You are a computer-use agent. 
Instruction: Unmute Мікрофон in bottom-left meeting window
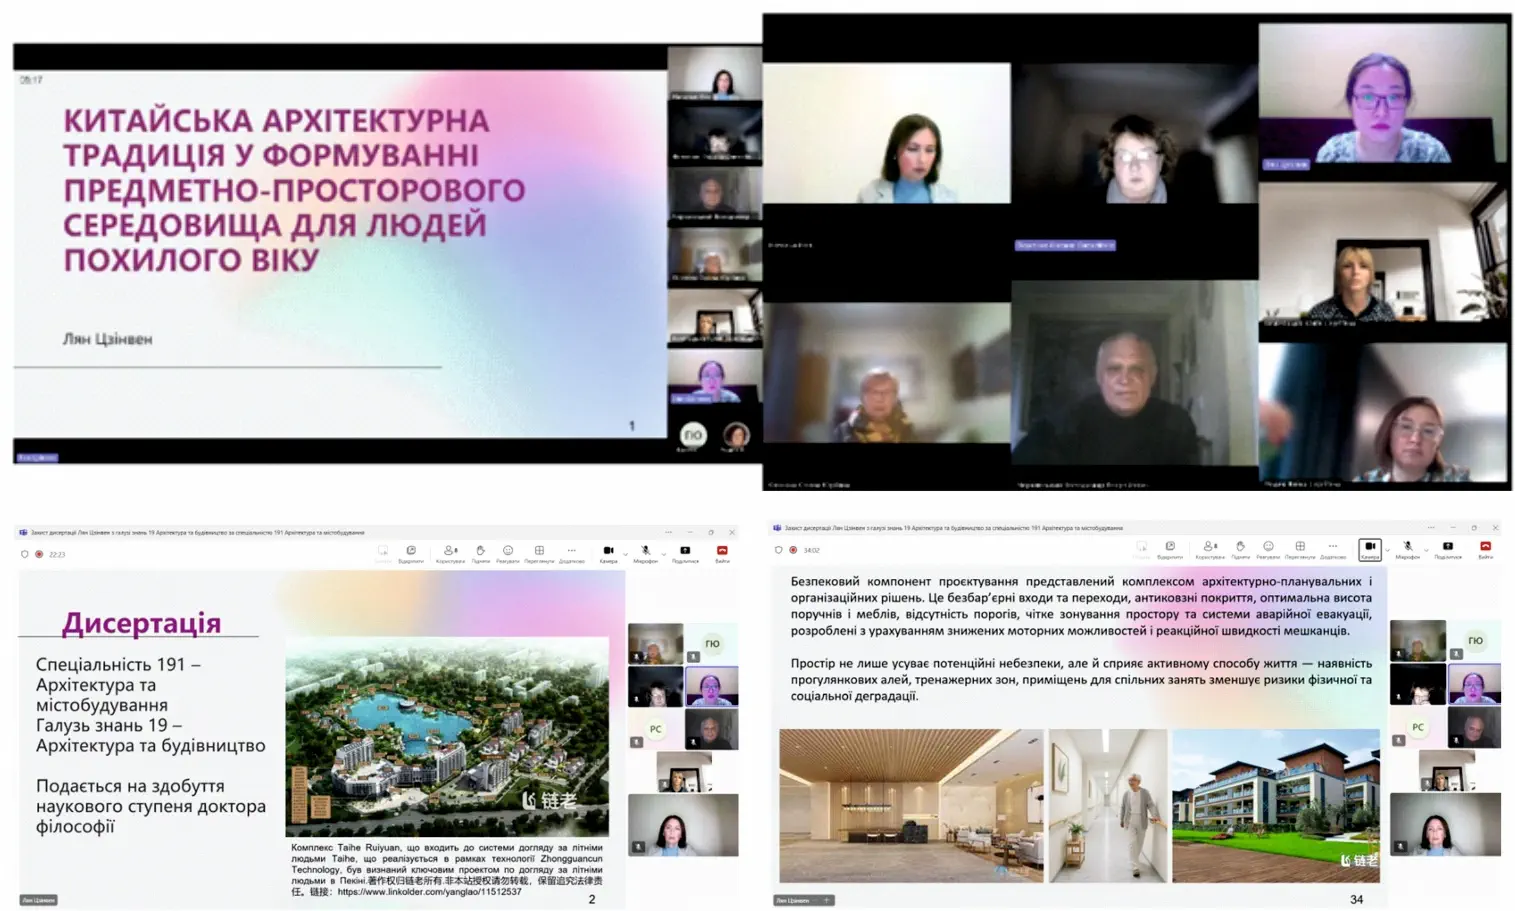point(645,551)
